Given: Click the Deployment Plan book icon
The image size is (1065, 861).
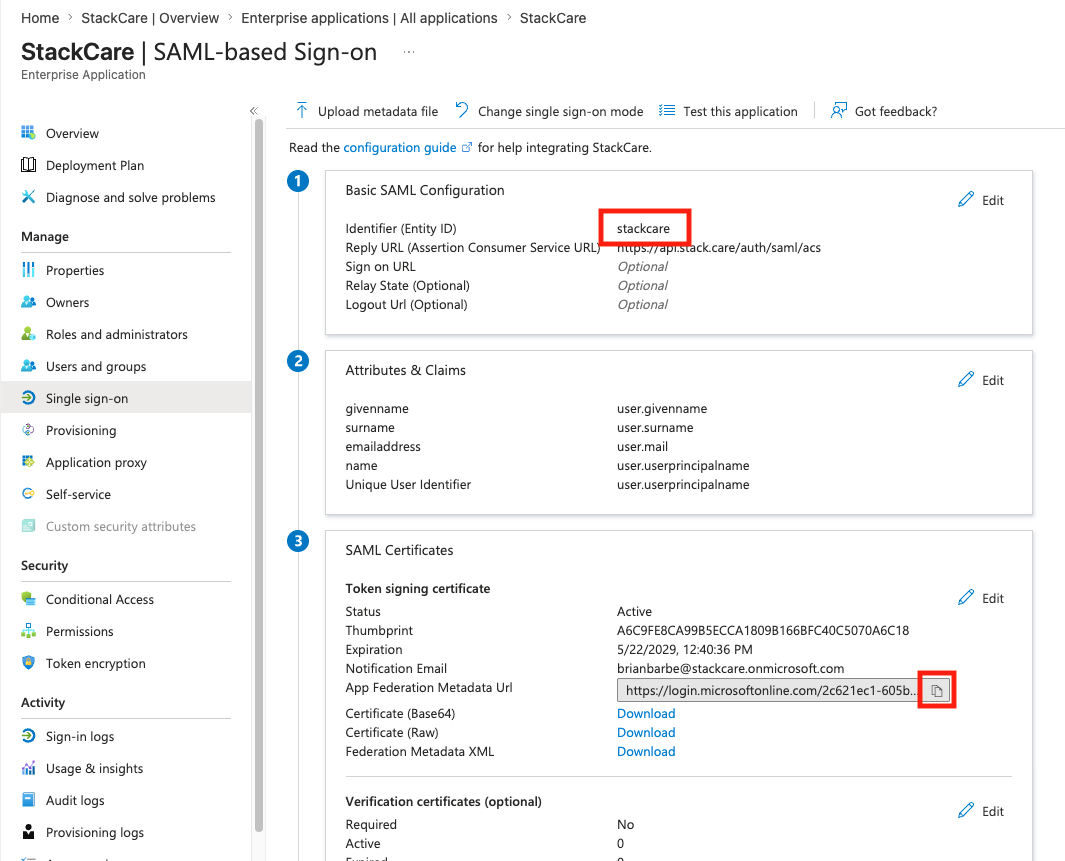Looking at the screenshot, I should (28, 164).
